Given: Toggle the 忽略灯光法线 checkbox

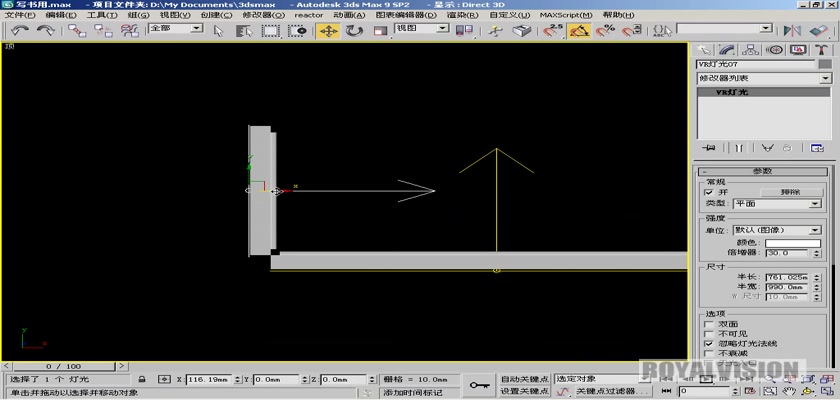Looking at the screenshot, I should [709, 343].
